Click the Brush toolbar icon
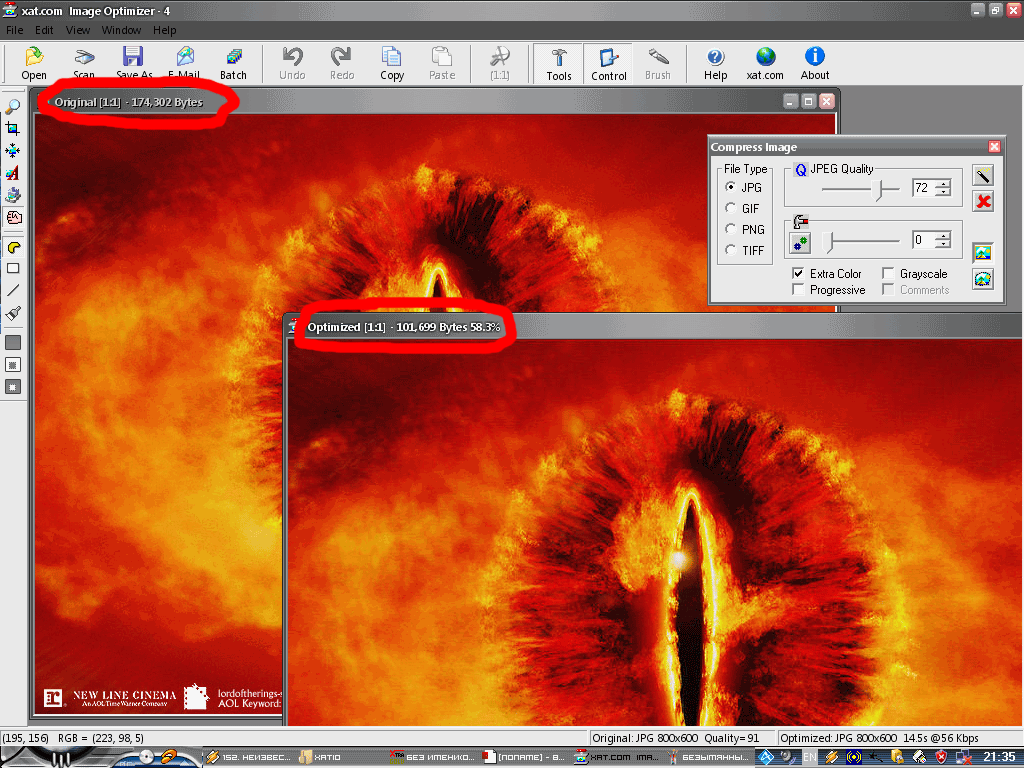Screen dimensions: 1024x768 658,63
